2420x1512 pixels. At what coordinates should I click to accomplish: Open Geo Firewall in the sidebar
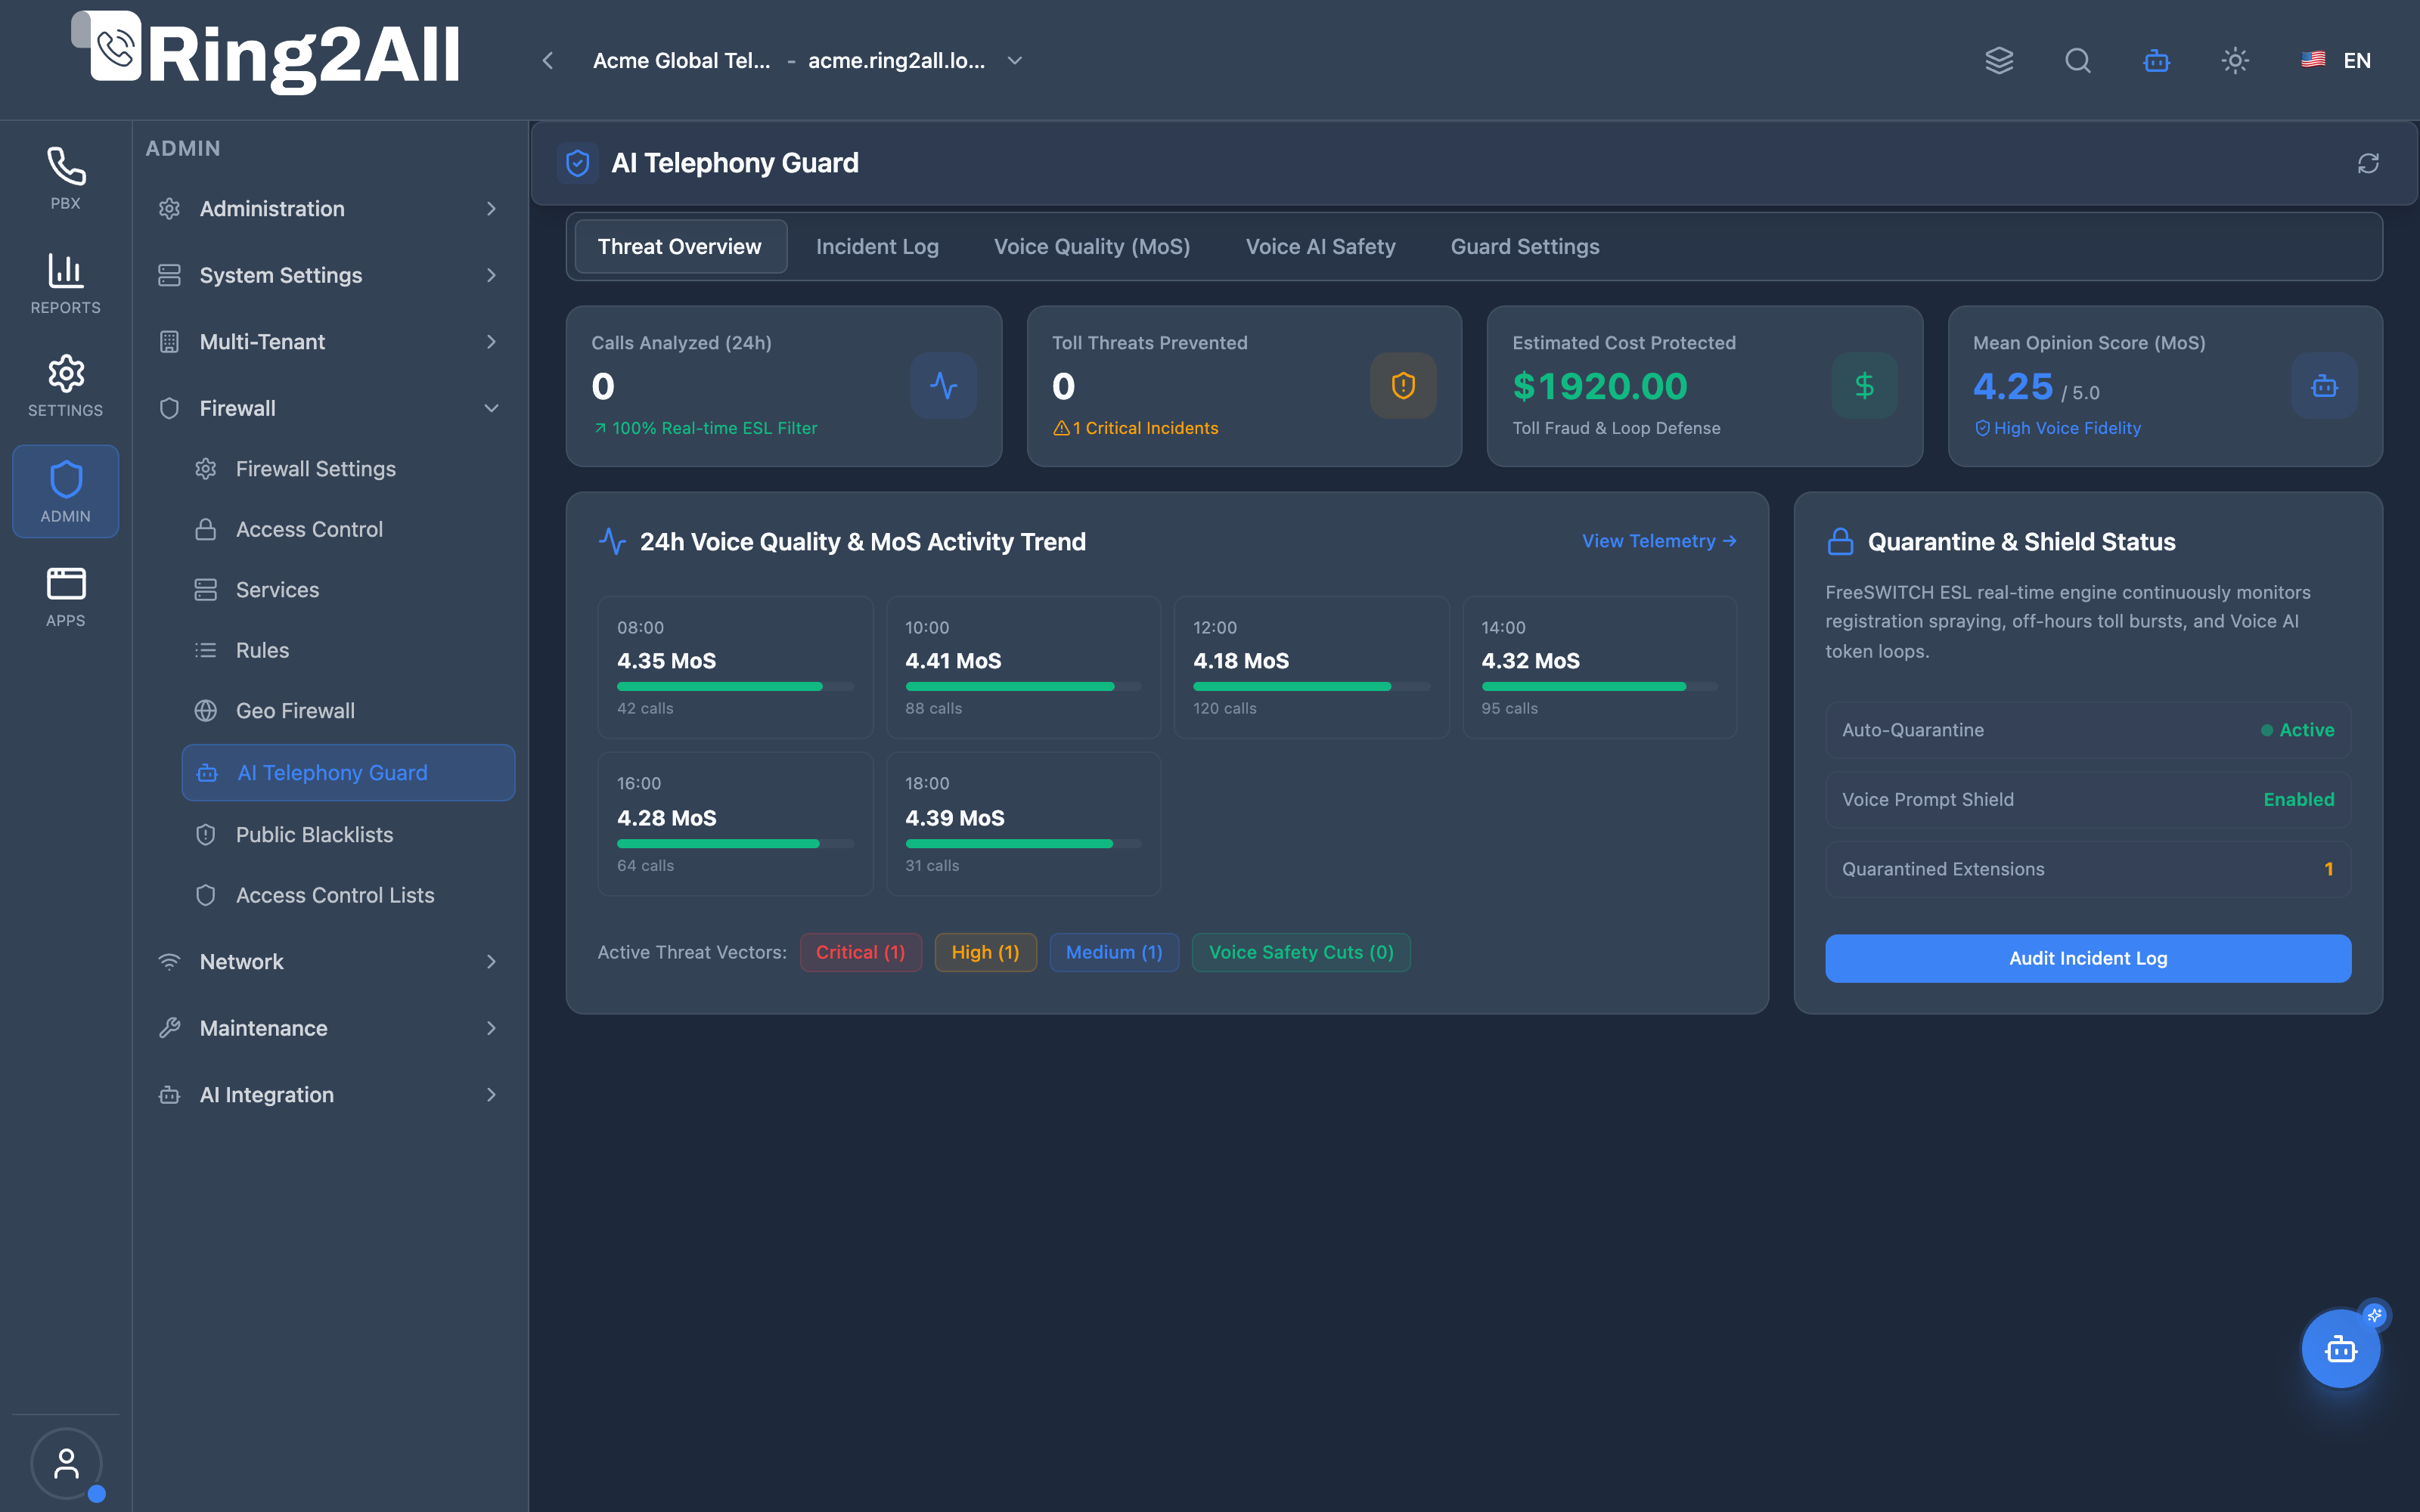click(348, 711)
